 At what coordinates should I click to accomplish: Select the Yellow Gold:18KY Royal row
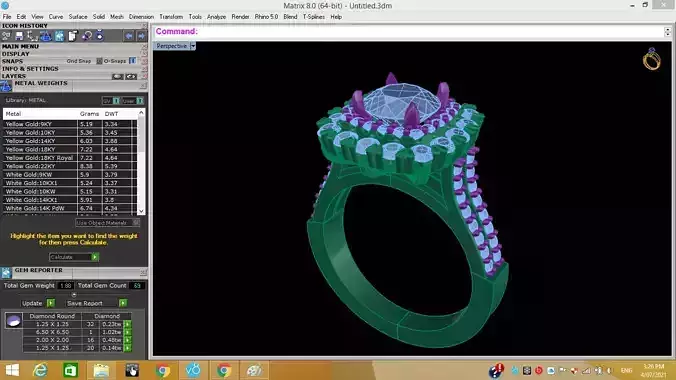pyautogui.click(x=69, y=158)
